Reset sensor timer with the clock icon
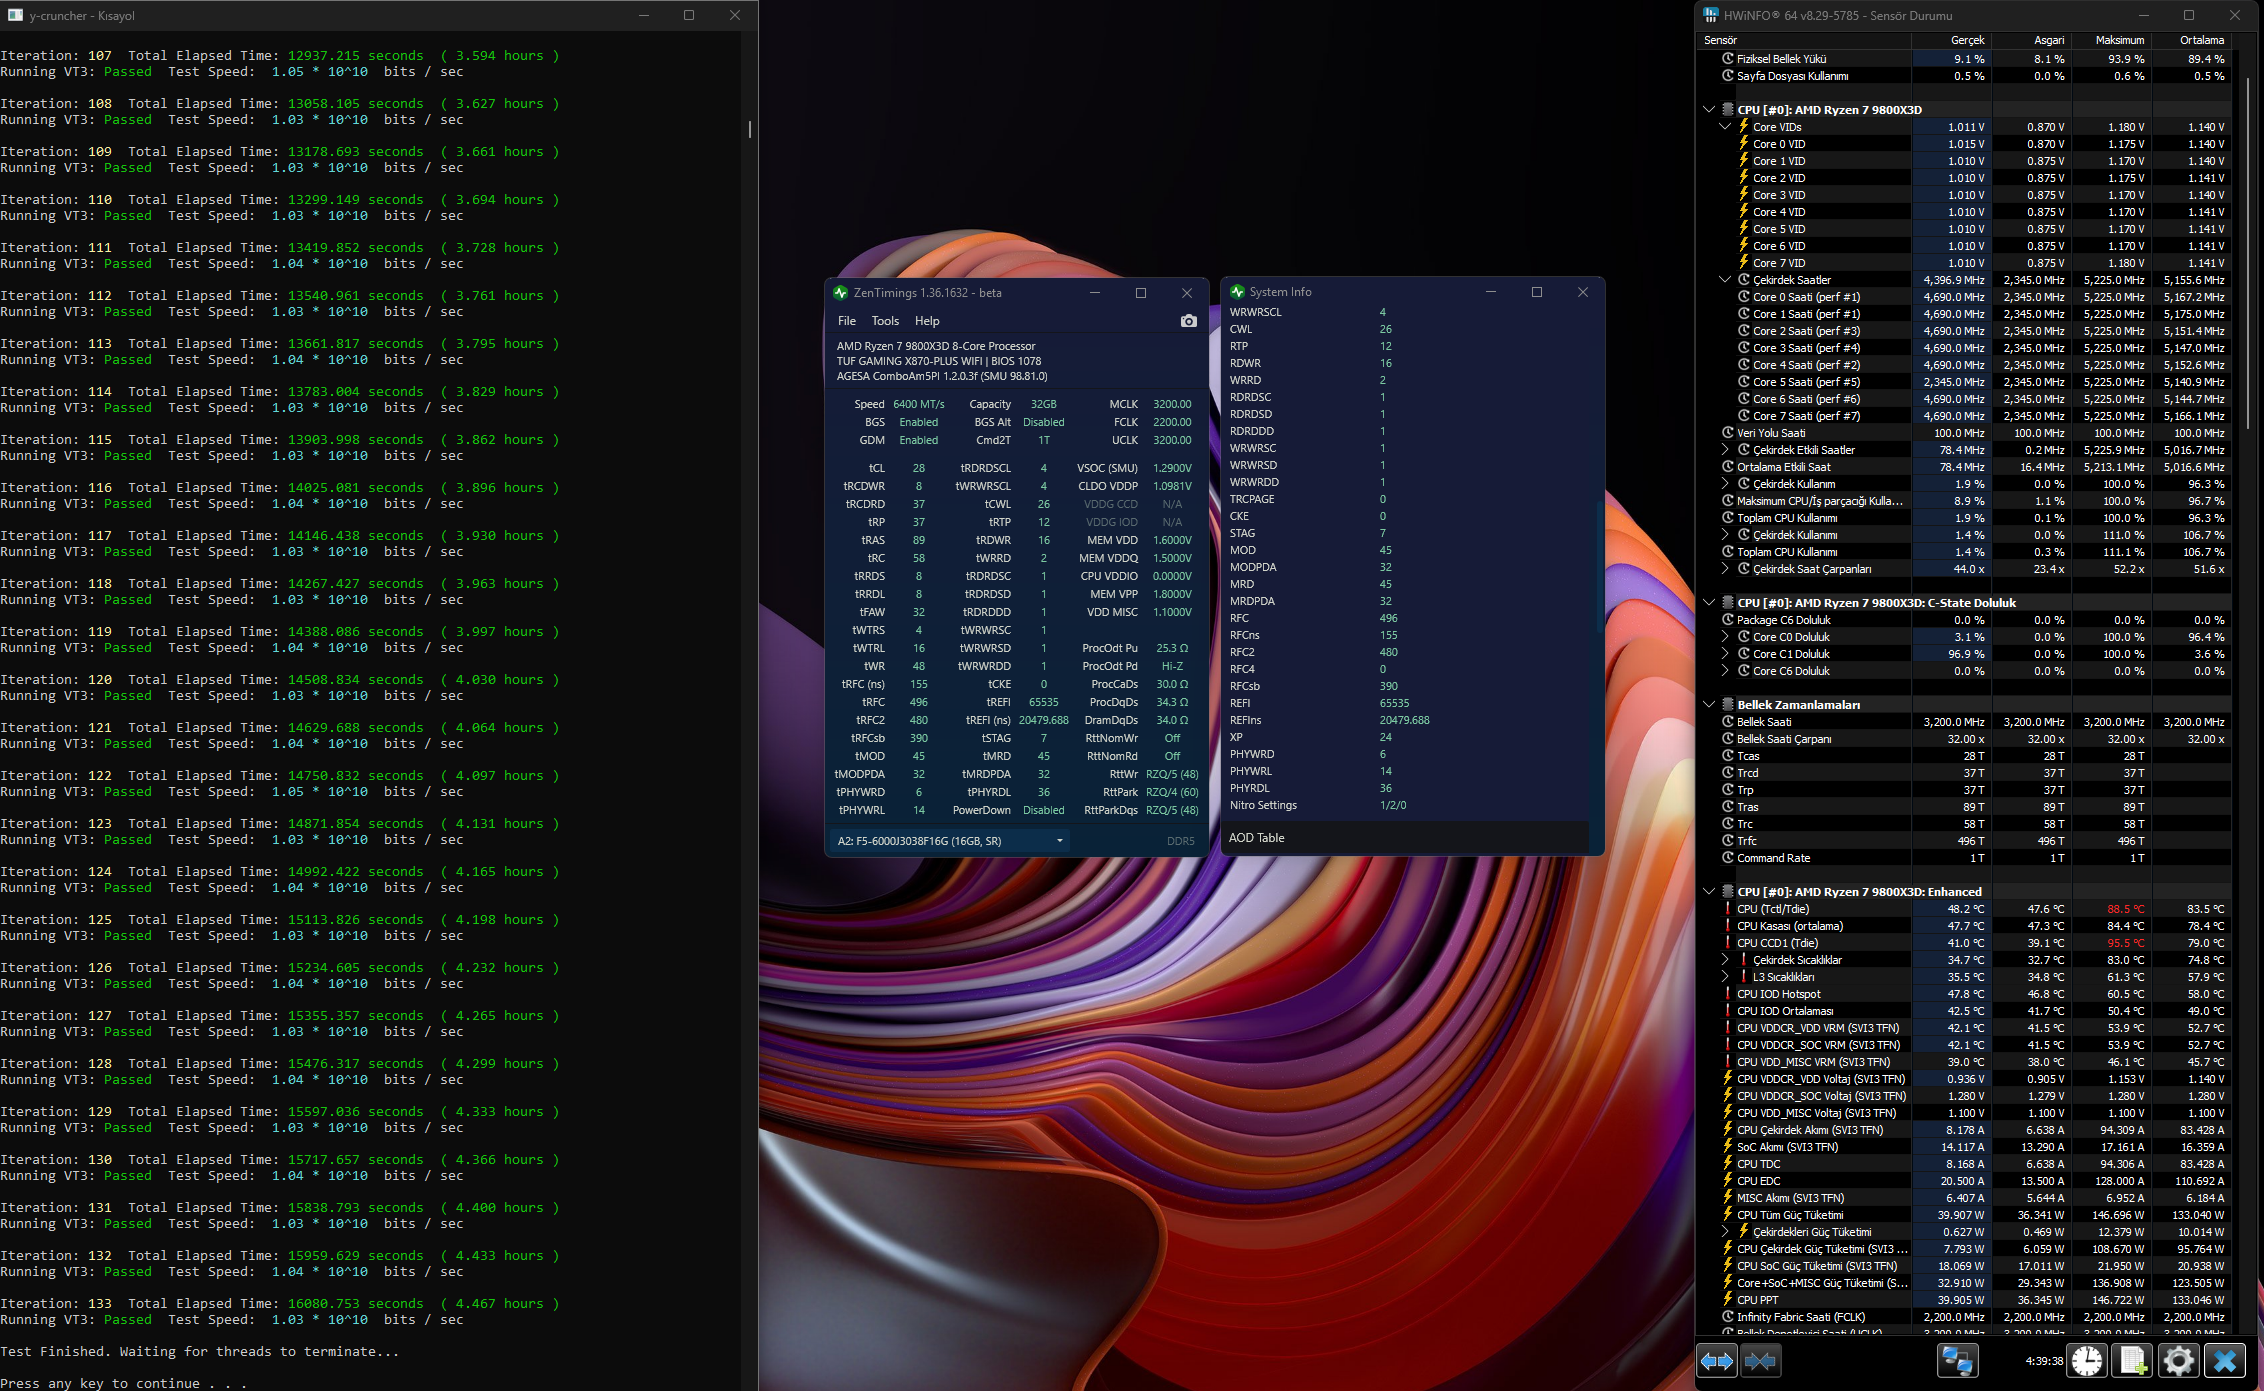 [2087, 1361]
